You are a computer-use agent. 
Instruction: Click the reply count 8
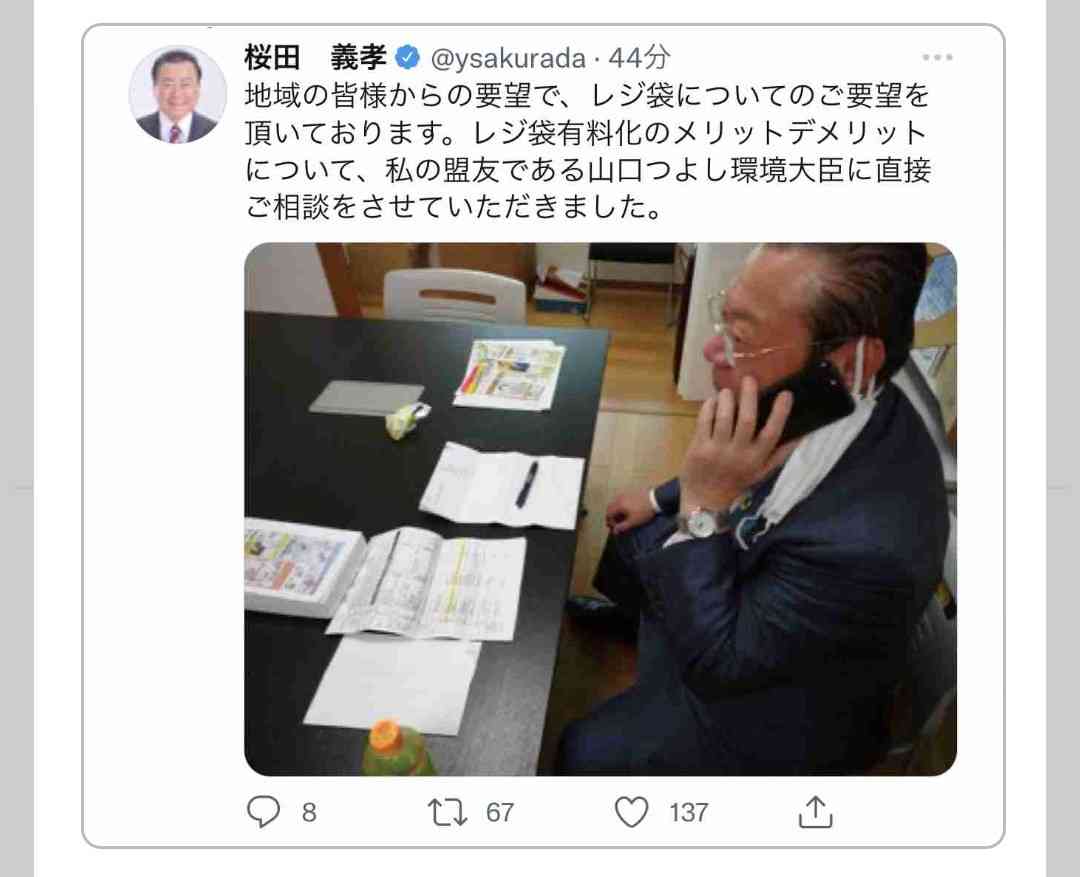click(309, 812)
